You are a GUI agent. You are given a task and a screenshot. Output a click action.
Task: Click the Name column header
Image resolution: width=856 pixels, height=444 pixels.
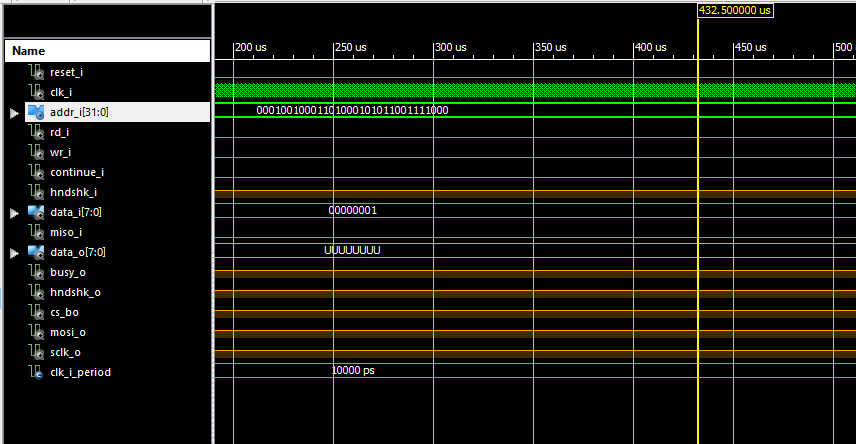(x=108, y=51)
